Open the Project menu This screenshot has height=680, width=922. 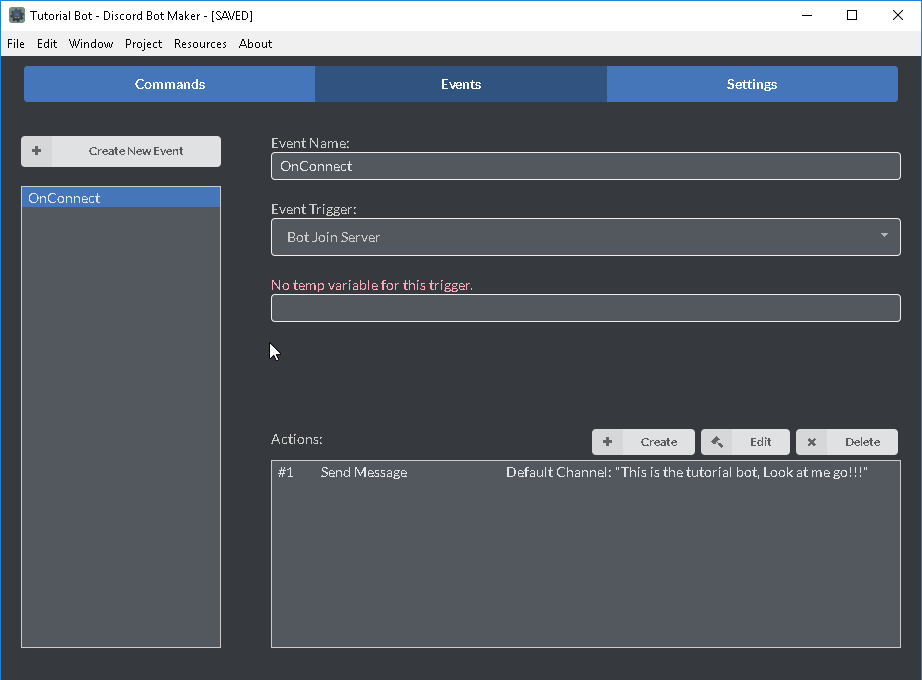(144, 44)
